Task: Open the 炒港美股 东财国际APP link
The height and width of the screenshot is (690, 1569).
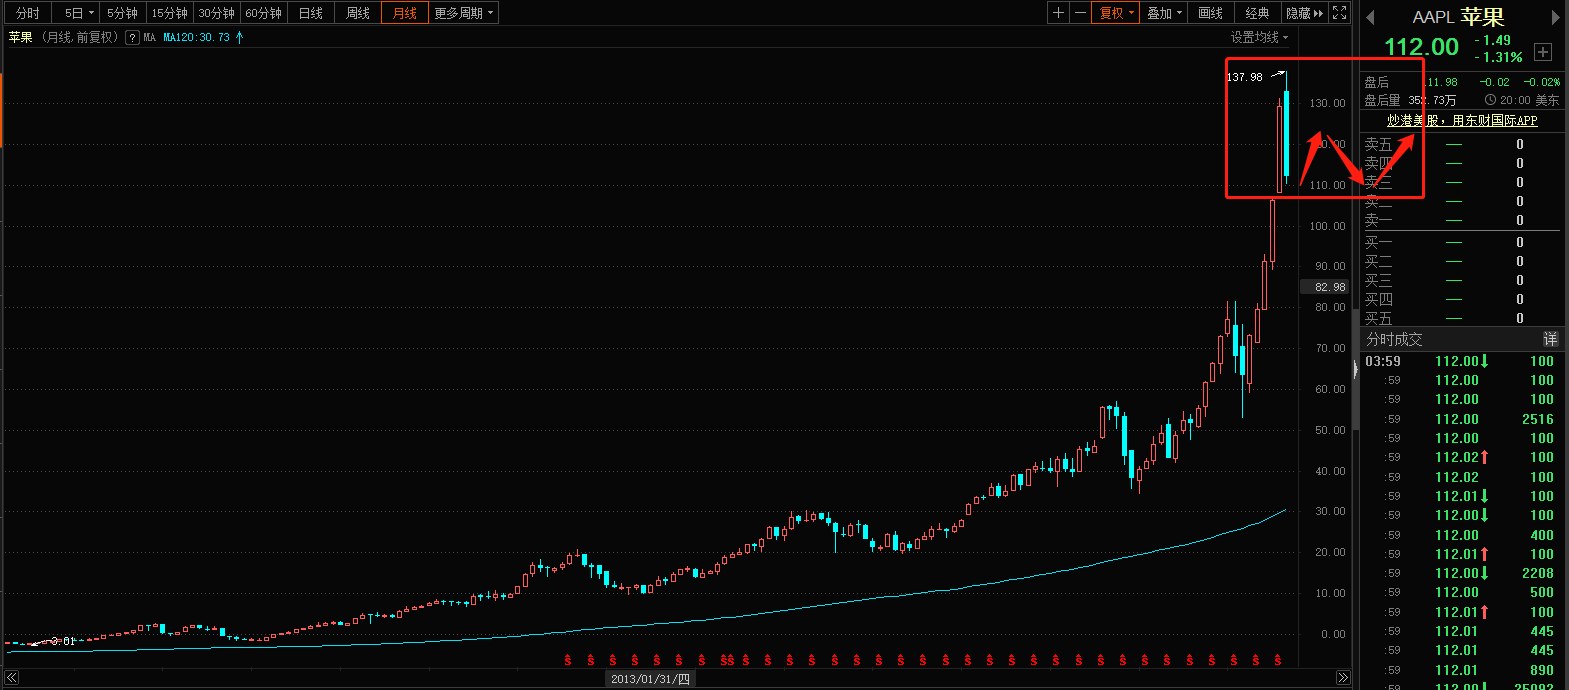Action: 1461,120
